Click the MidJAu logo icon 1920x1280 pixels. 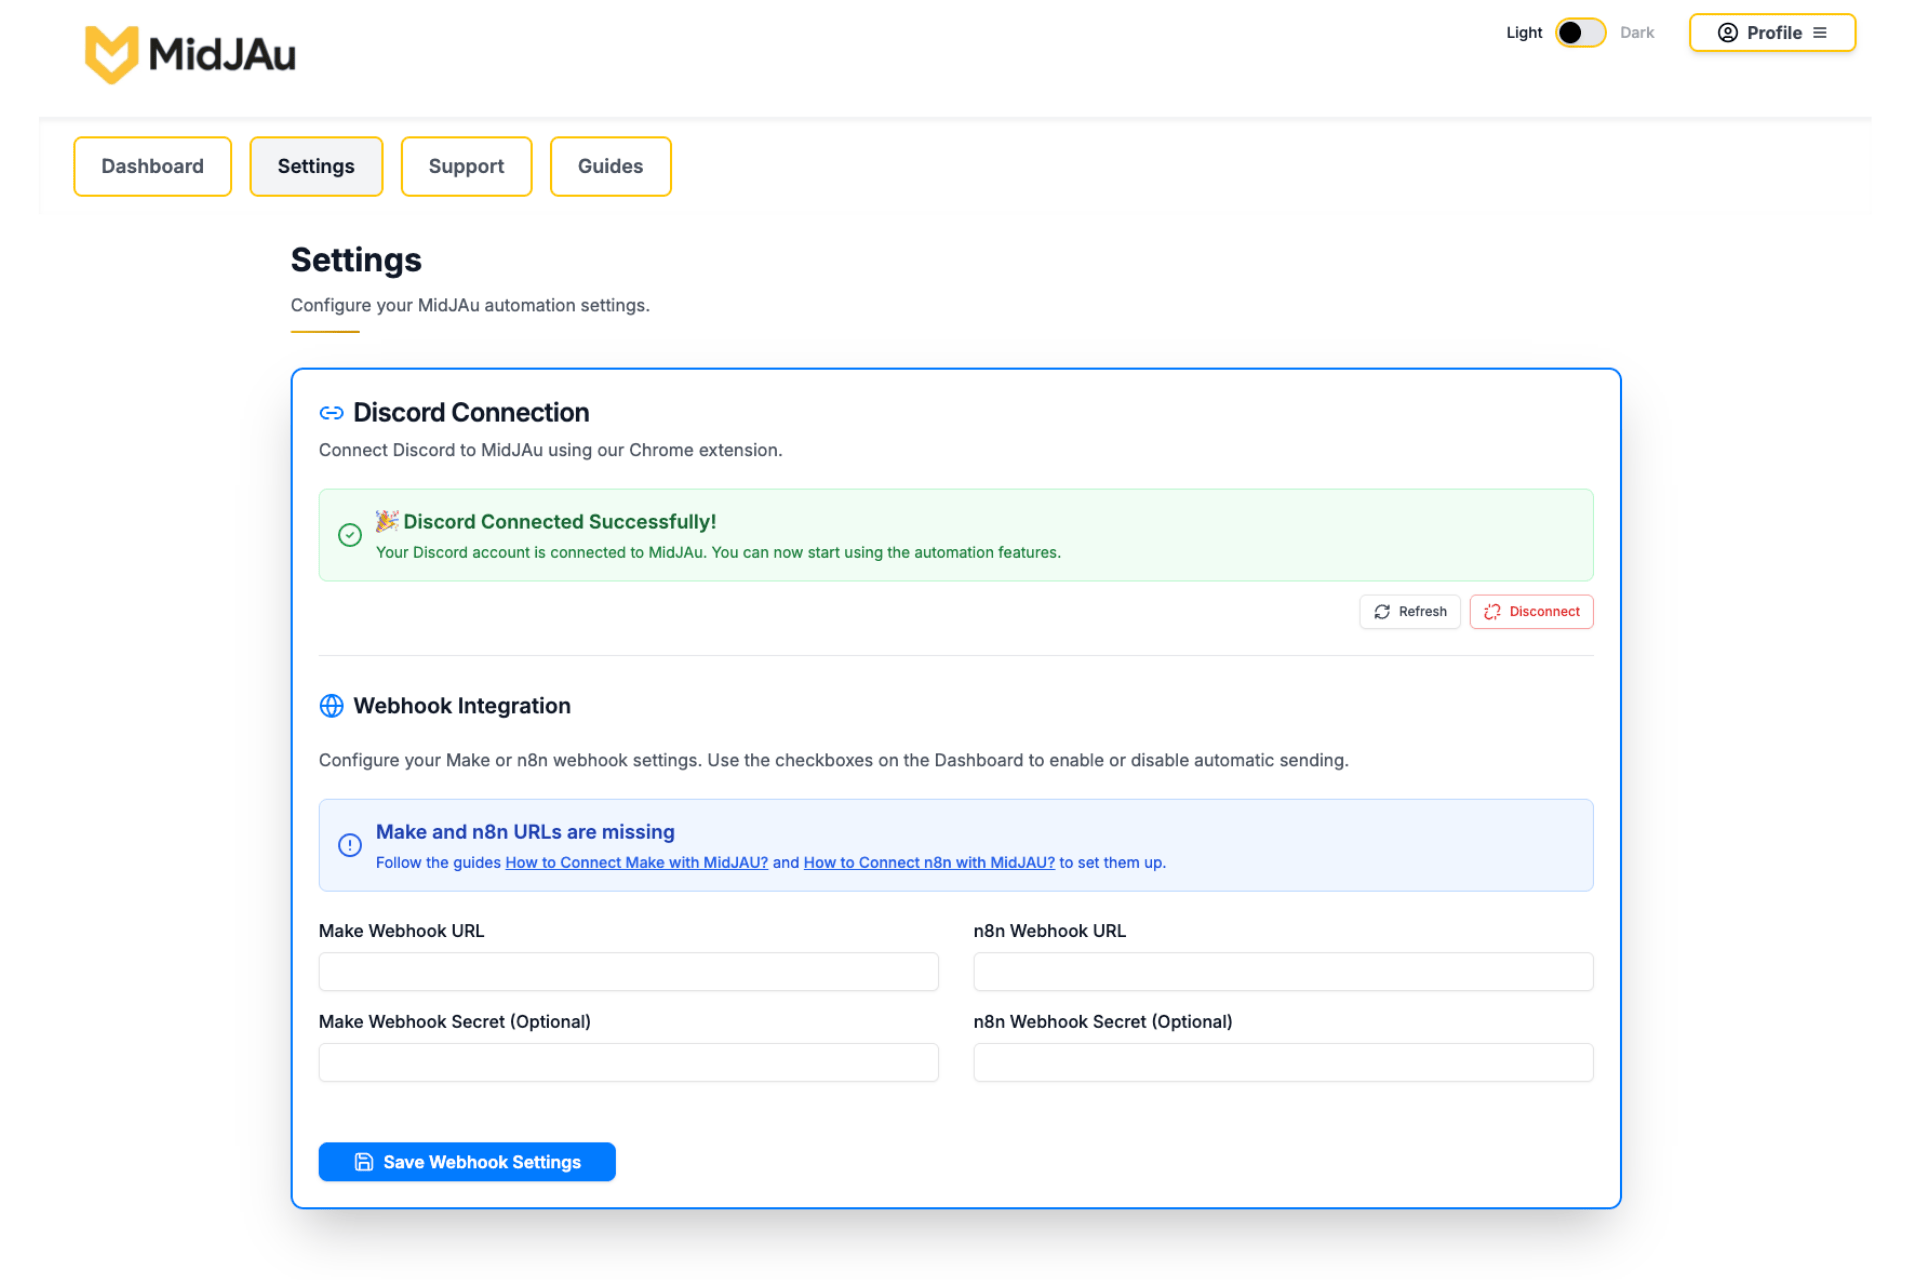[112, 55]
